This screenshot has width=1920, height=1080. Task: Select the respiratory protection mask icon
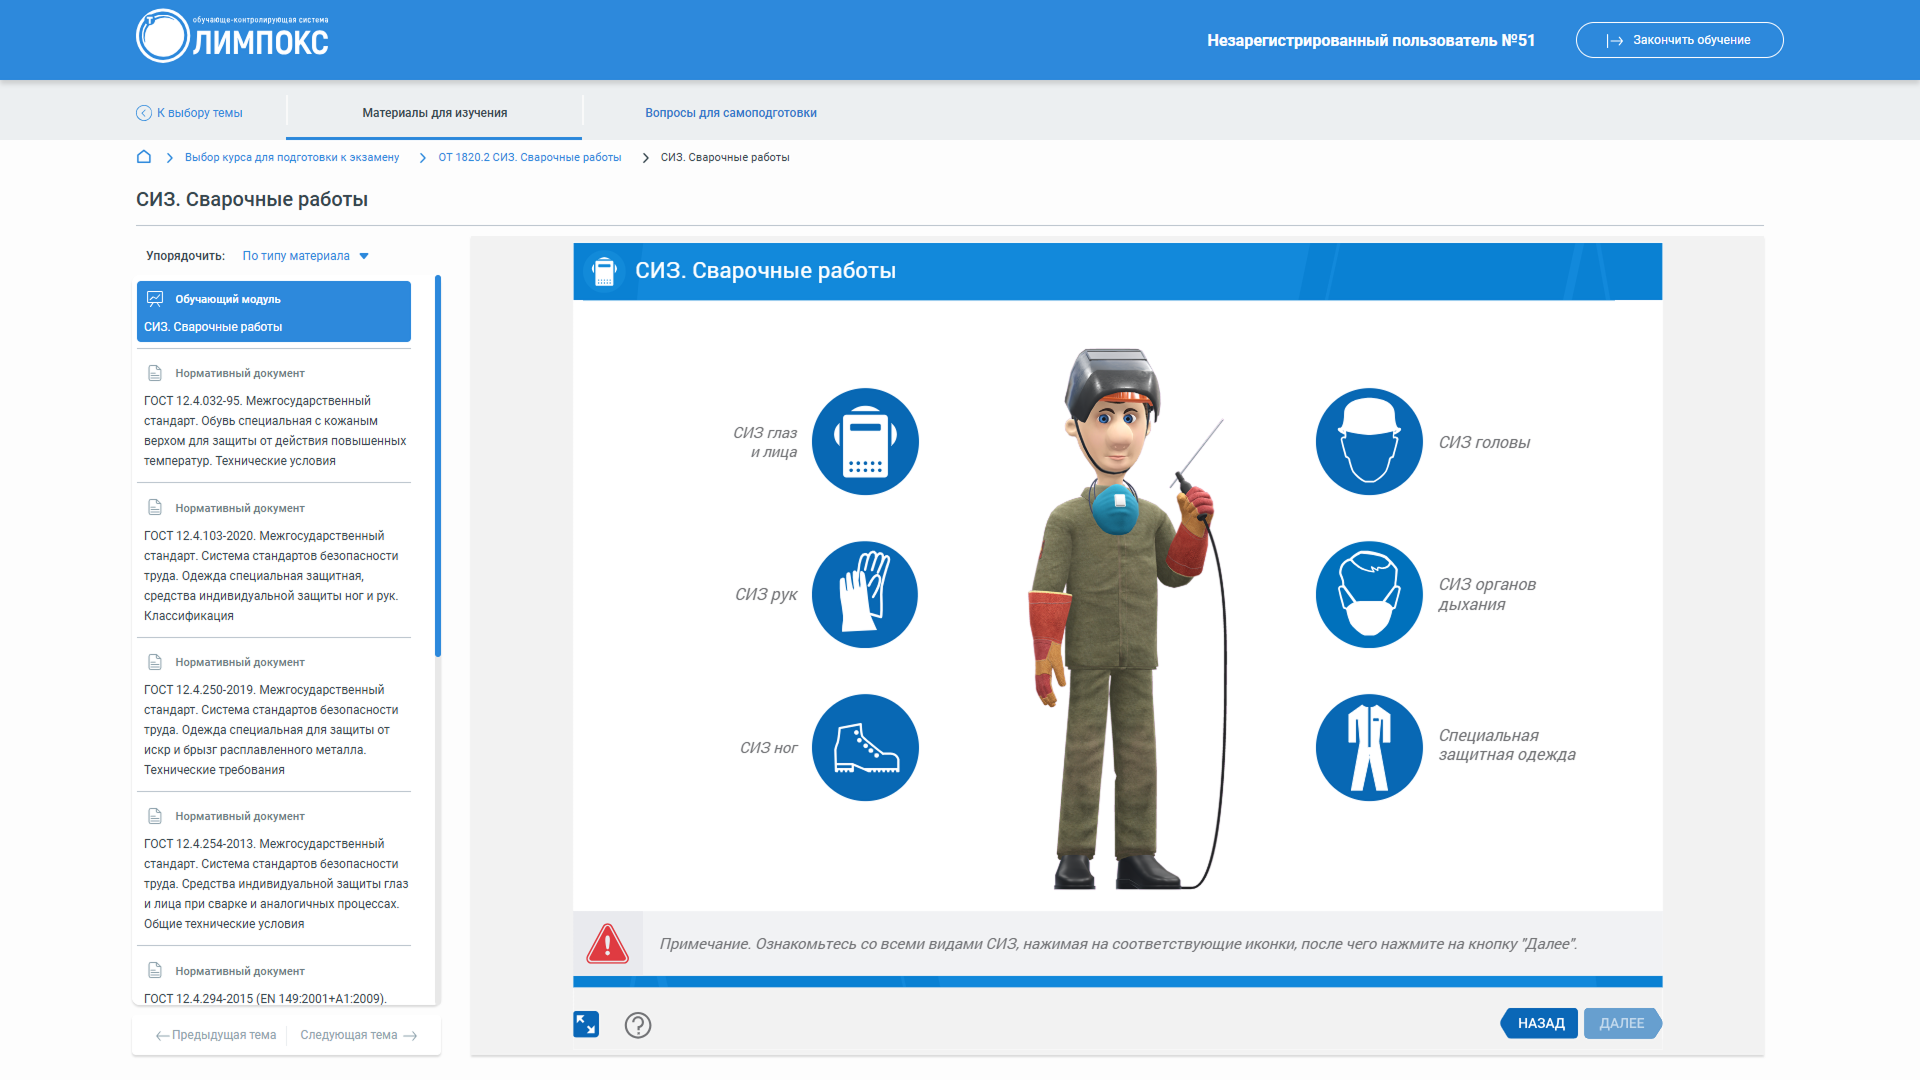[x=1368, y=594]
